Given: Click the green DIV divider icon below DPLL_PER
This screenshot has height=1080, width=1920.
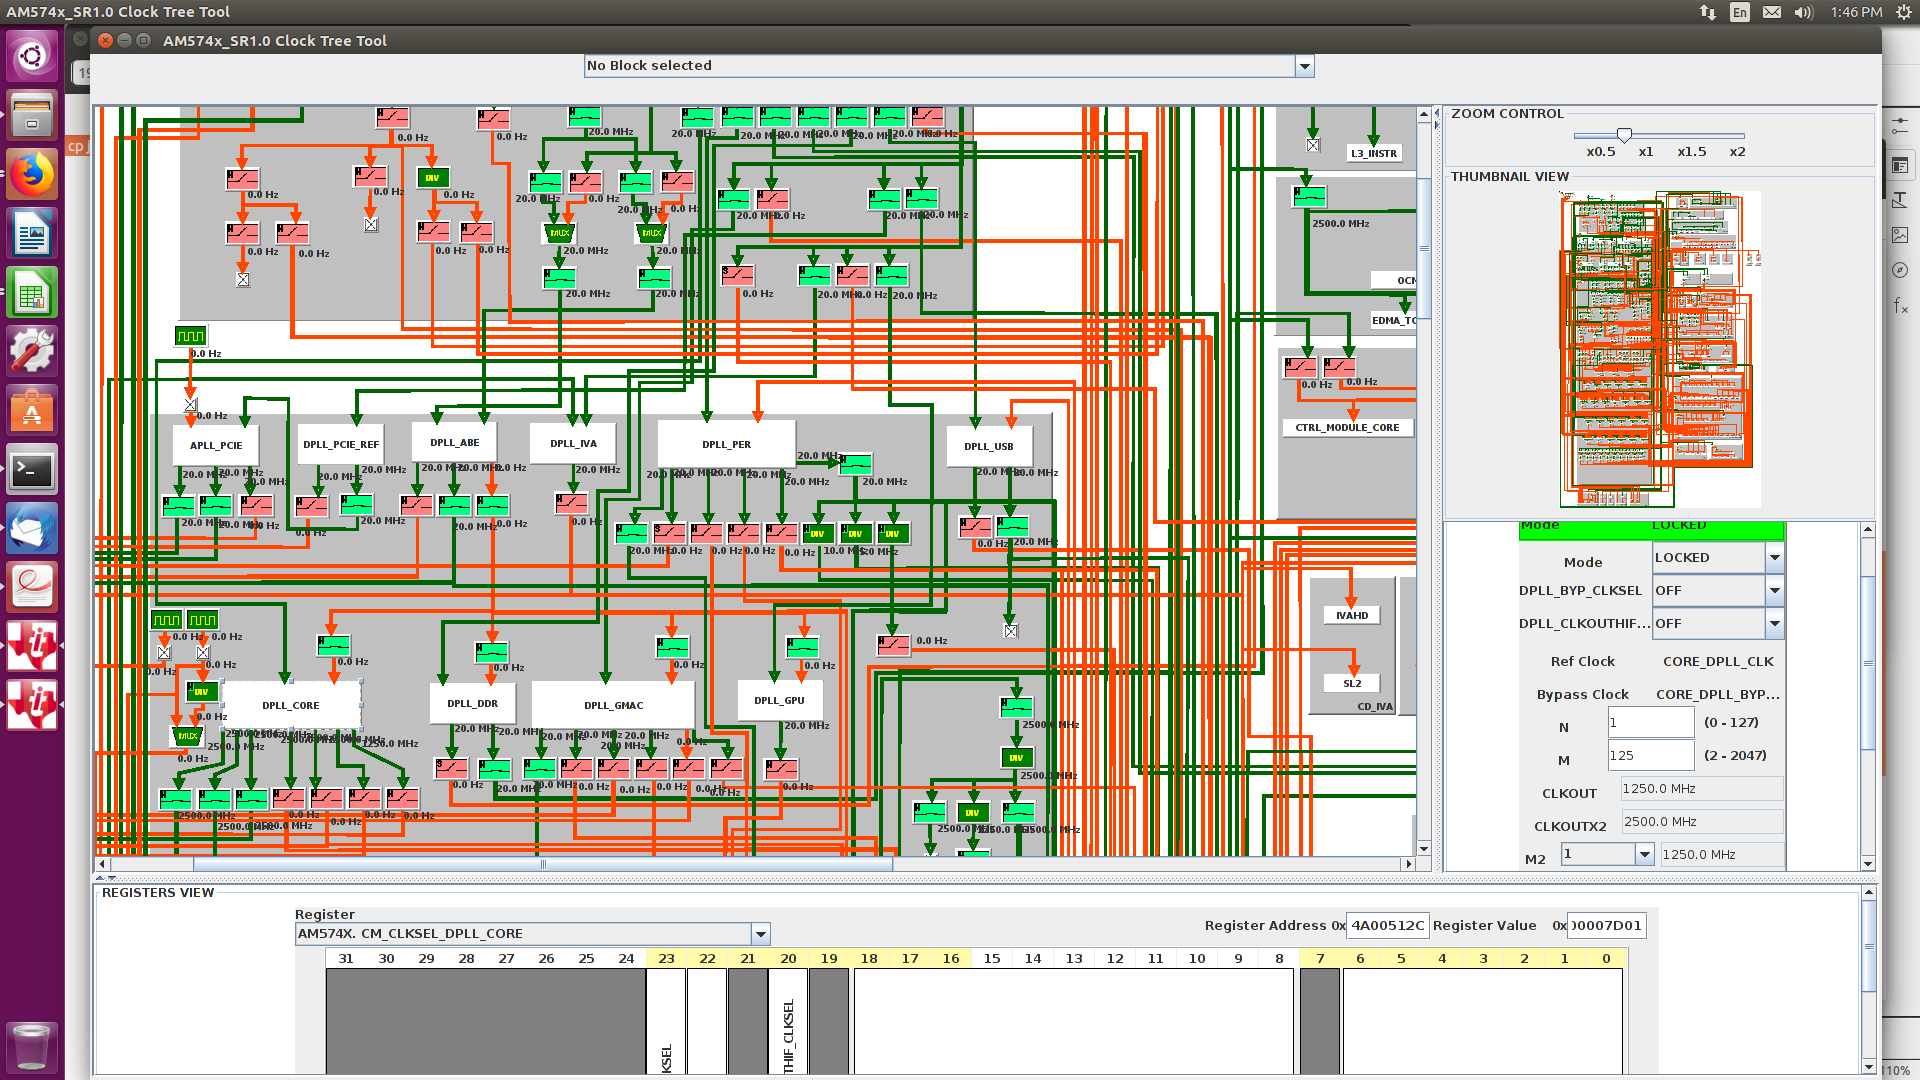Looking at the screenshot, I should (817, 533).
